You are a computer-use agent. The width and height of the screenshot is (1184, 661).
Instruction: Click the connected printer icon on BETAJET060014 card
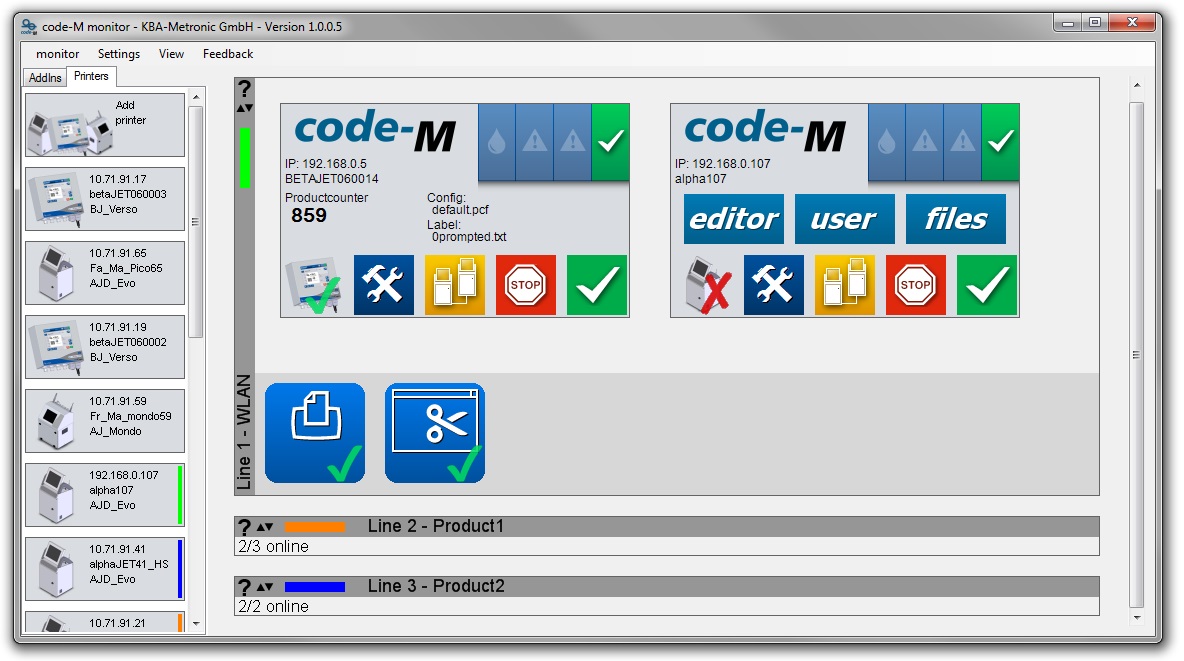[x=313, y=285]
